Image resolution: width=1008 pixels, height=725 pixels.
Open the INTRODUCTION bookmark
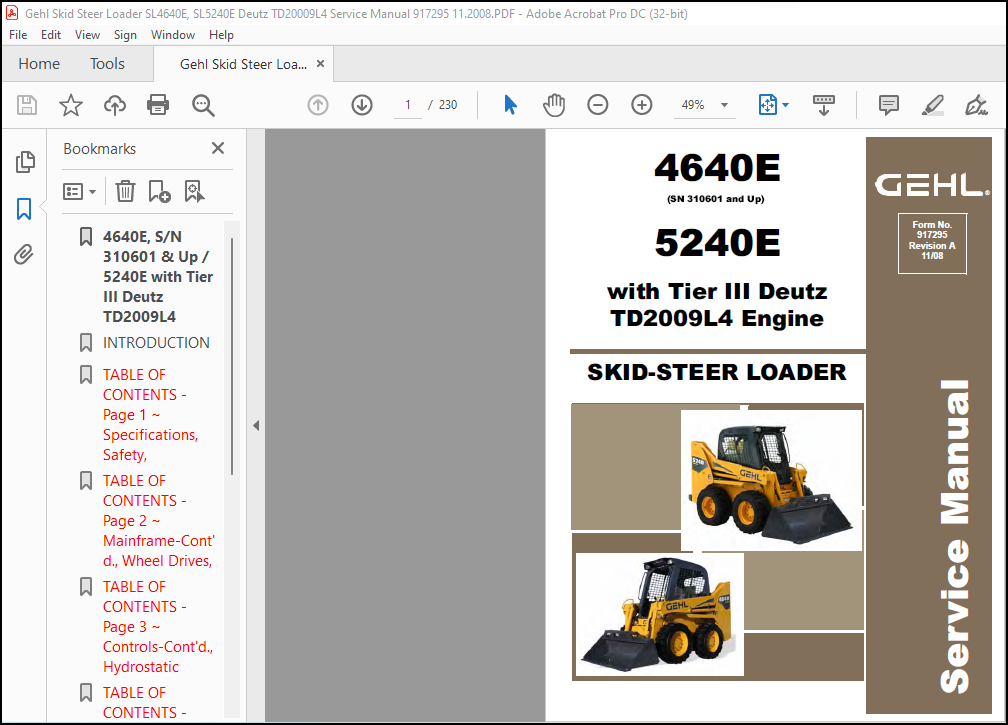point(156,343)
